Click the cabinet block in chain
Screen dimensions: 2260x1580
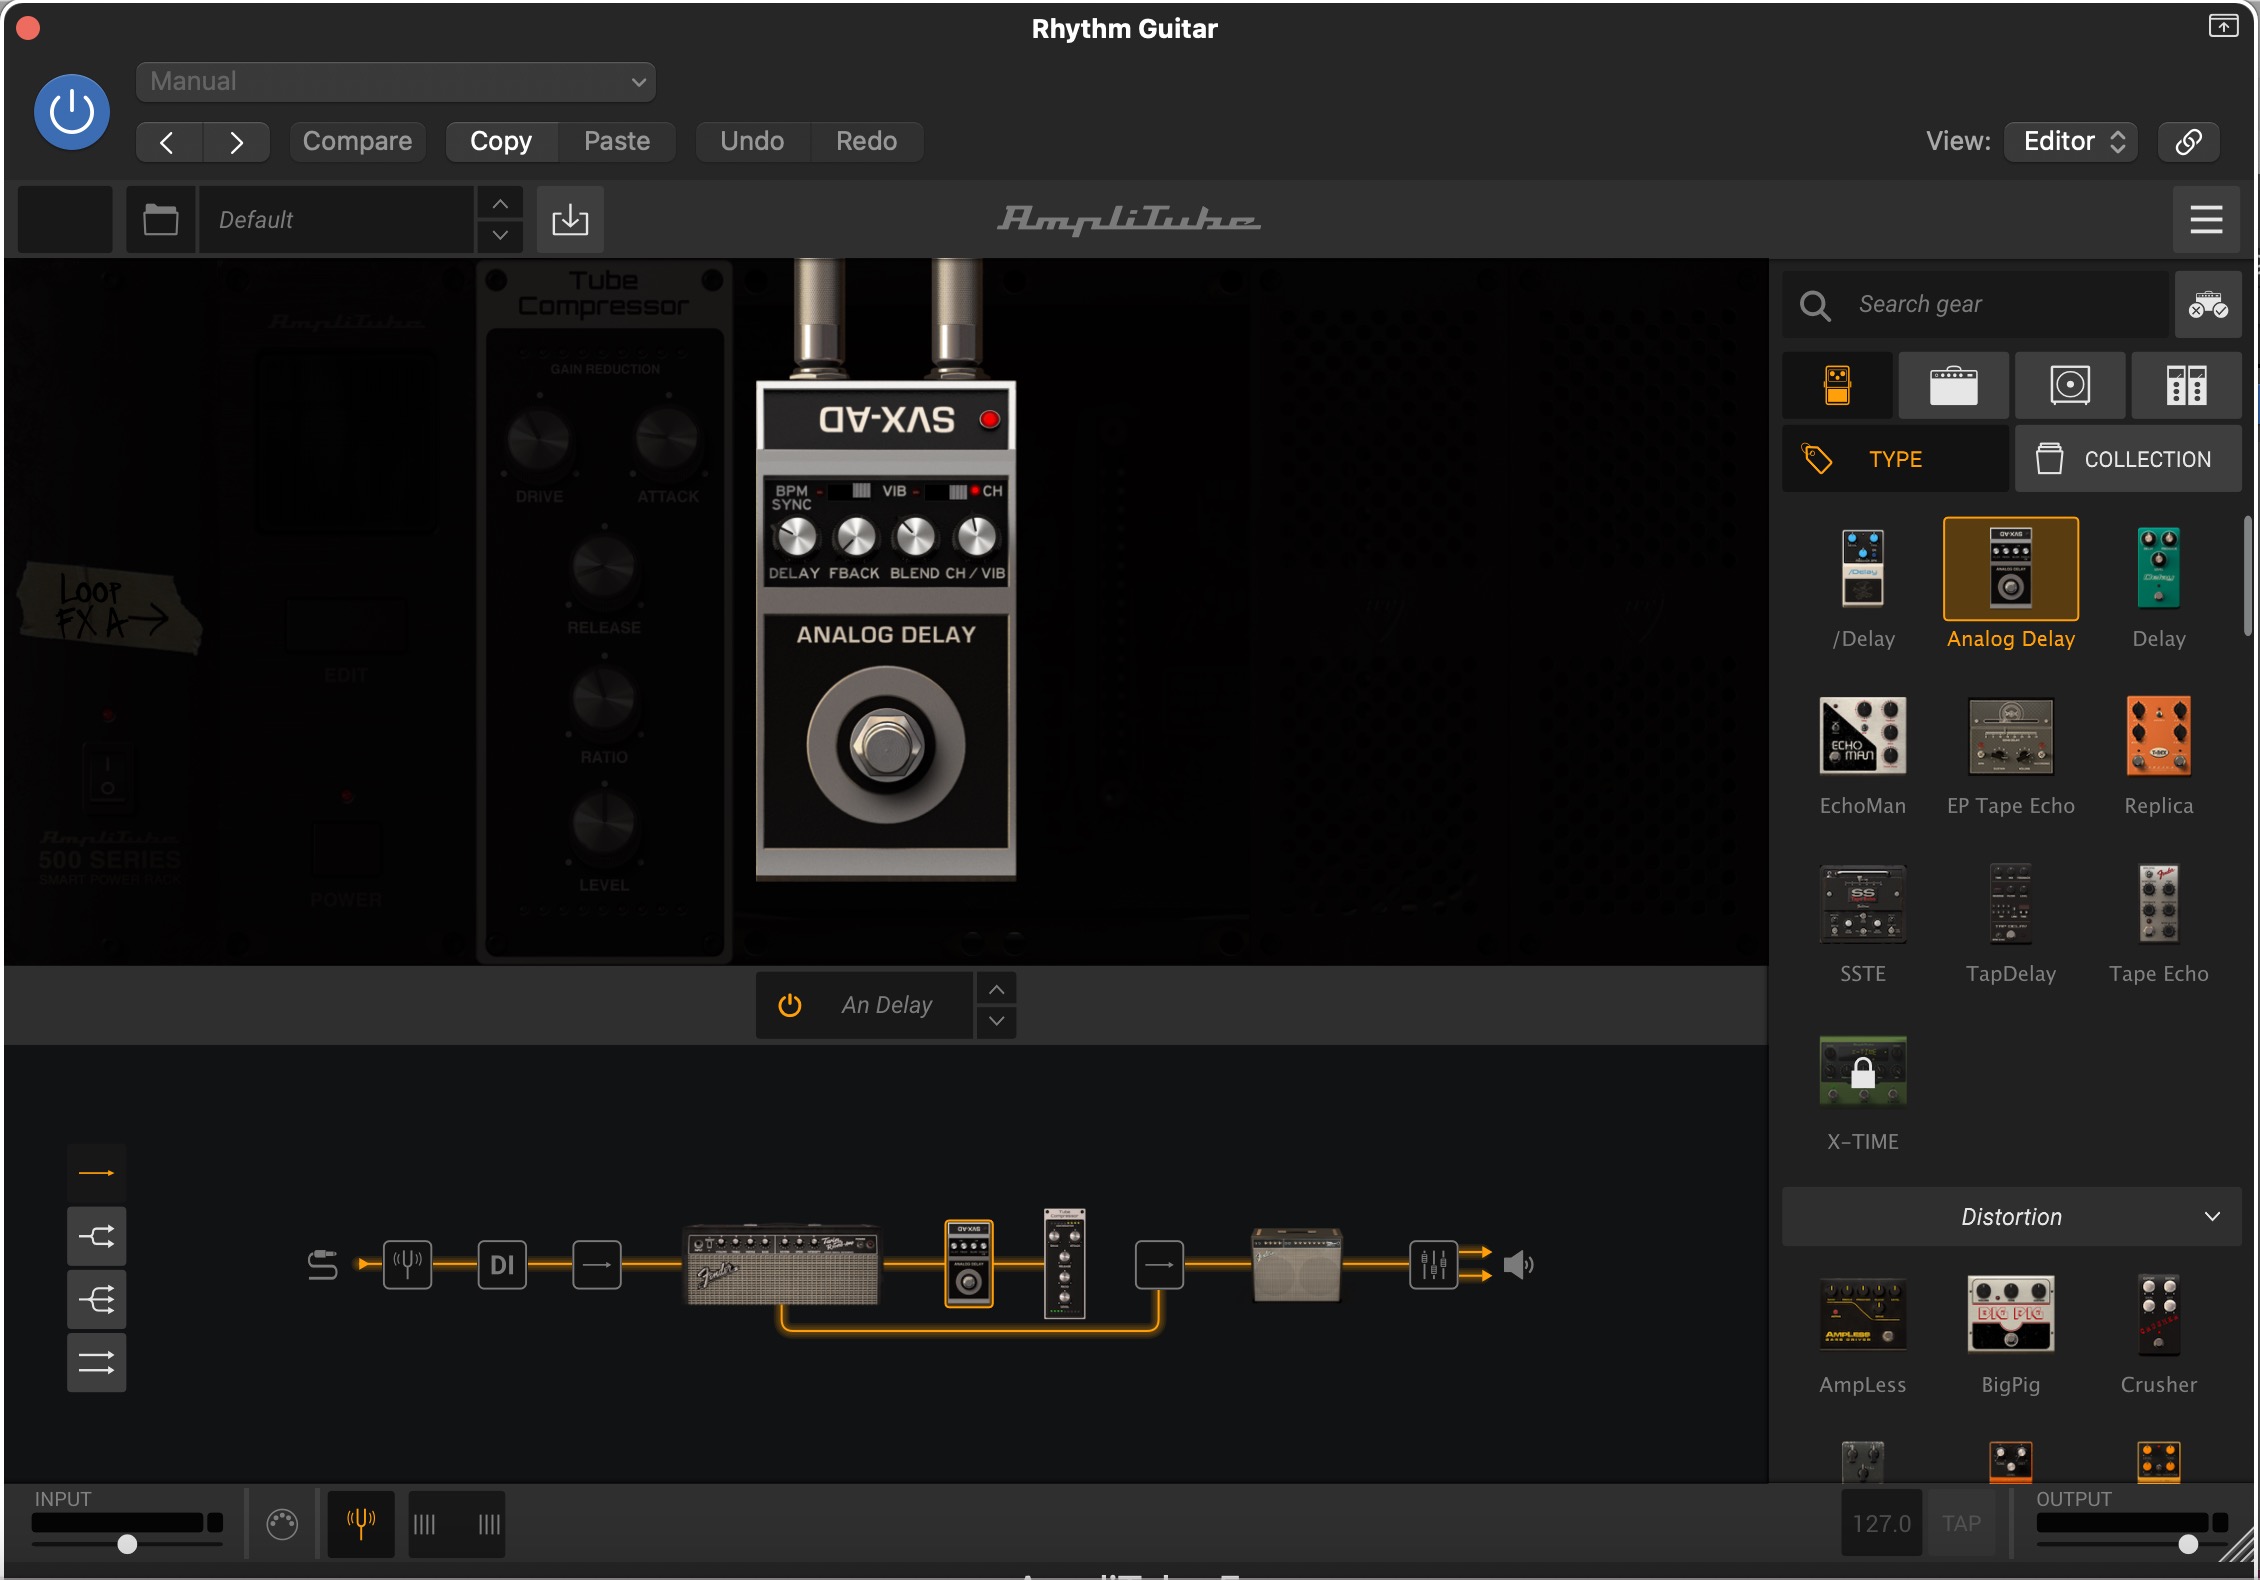(x=1297, y=1265)
